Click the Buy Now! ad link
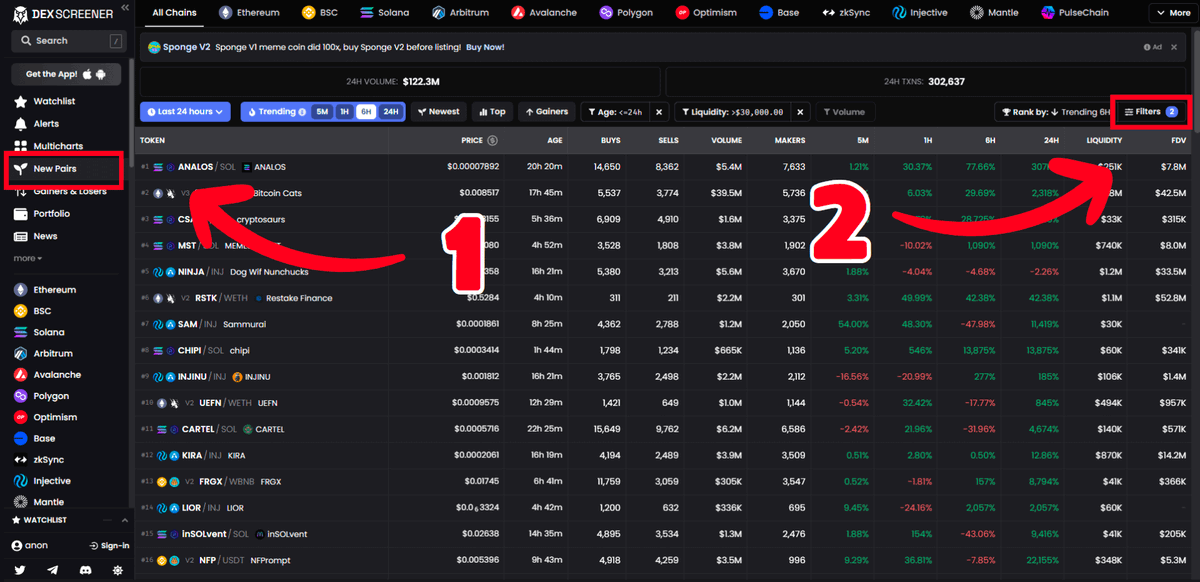 [x=485, y=47]
